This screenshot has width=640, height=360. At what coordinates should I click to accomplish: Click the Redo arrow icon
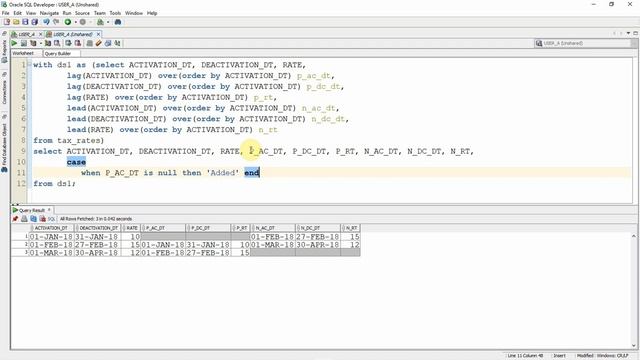coord(56,22)
